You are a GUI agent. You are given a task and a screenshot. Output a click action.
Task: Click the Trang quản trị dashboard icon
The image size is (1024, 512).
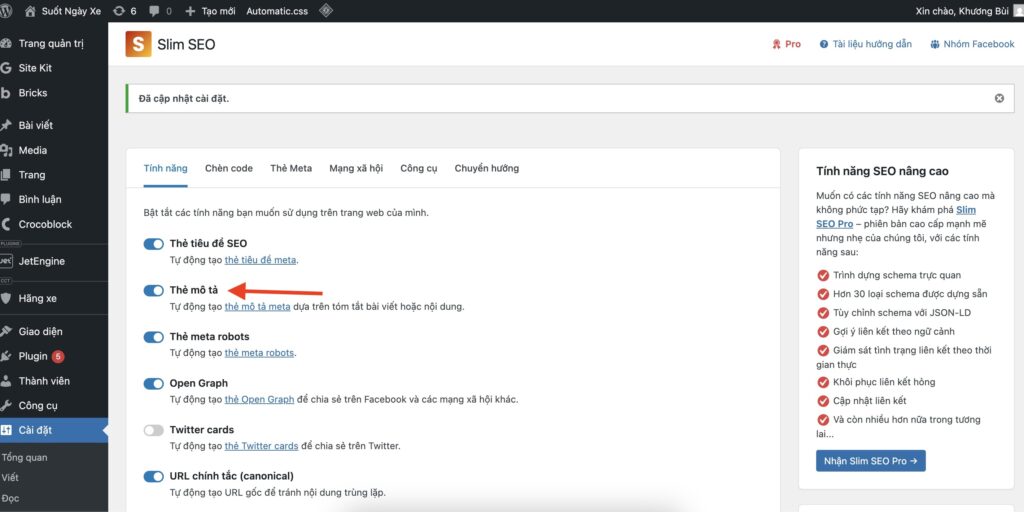tap(6, 44)
